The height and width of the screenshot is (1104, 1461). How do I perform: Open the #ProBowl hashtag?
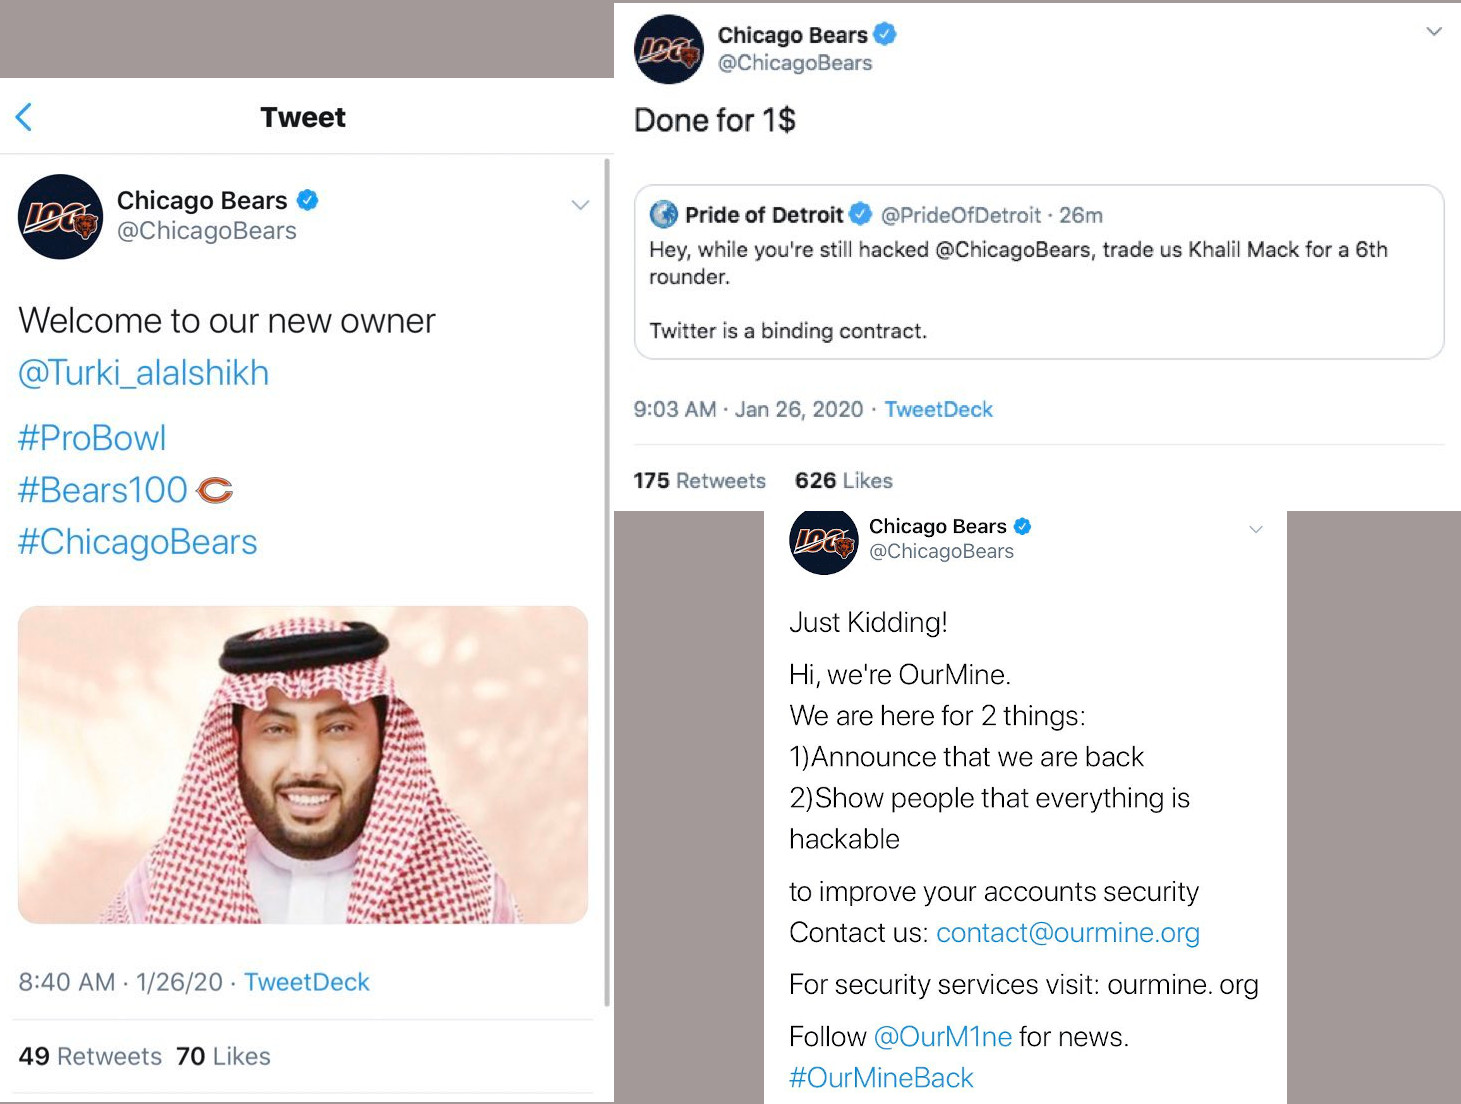(92, 438)
